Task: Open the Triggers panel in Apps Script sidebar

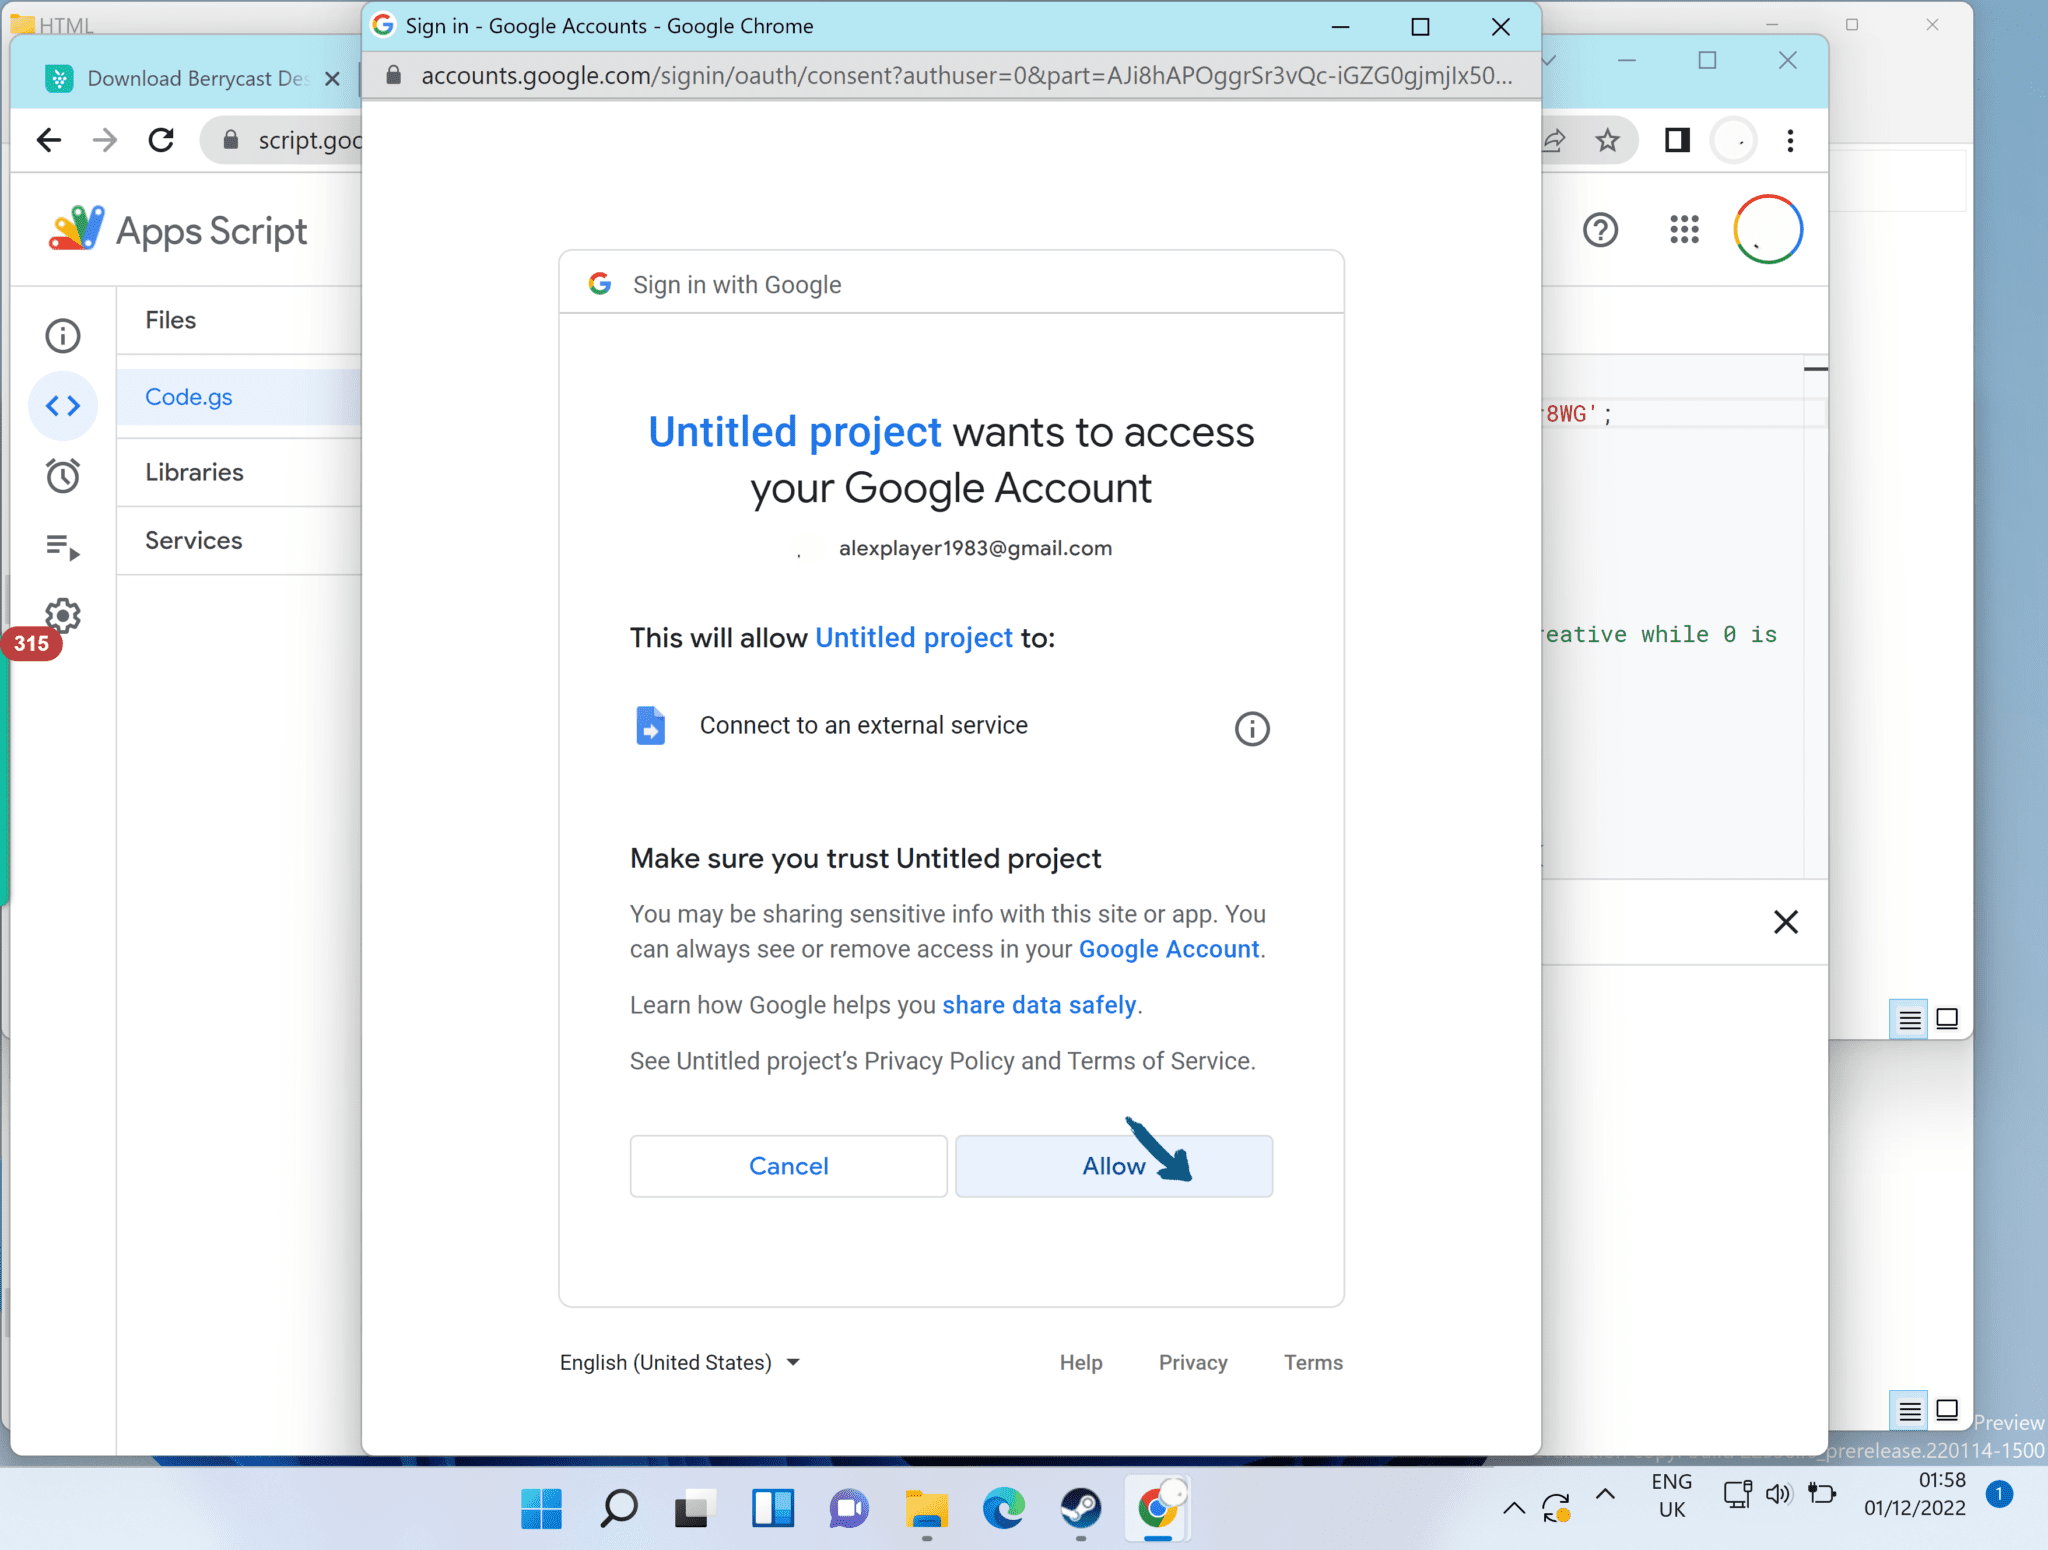Action: (63, 476)
